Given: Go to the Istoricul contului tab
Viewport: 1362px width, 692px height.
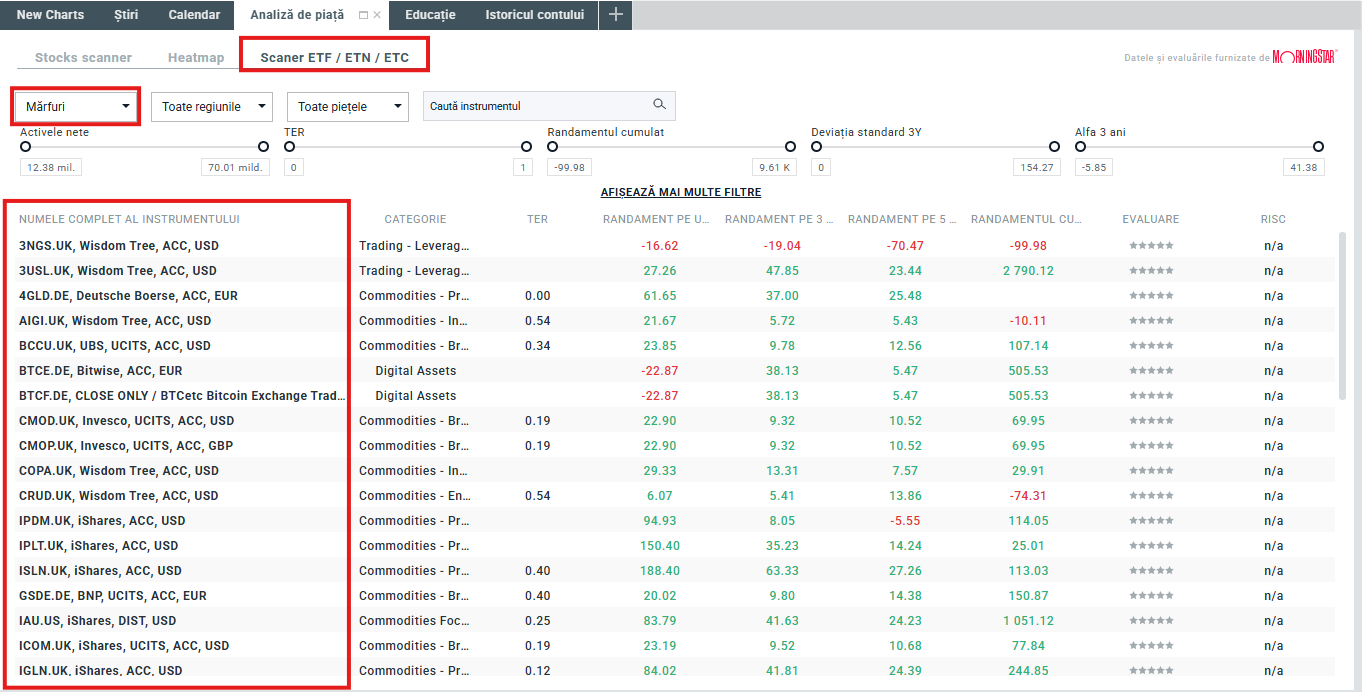Looking at the screenshot, I should point(534,15).
